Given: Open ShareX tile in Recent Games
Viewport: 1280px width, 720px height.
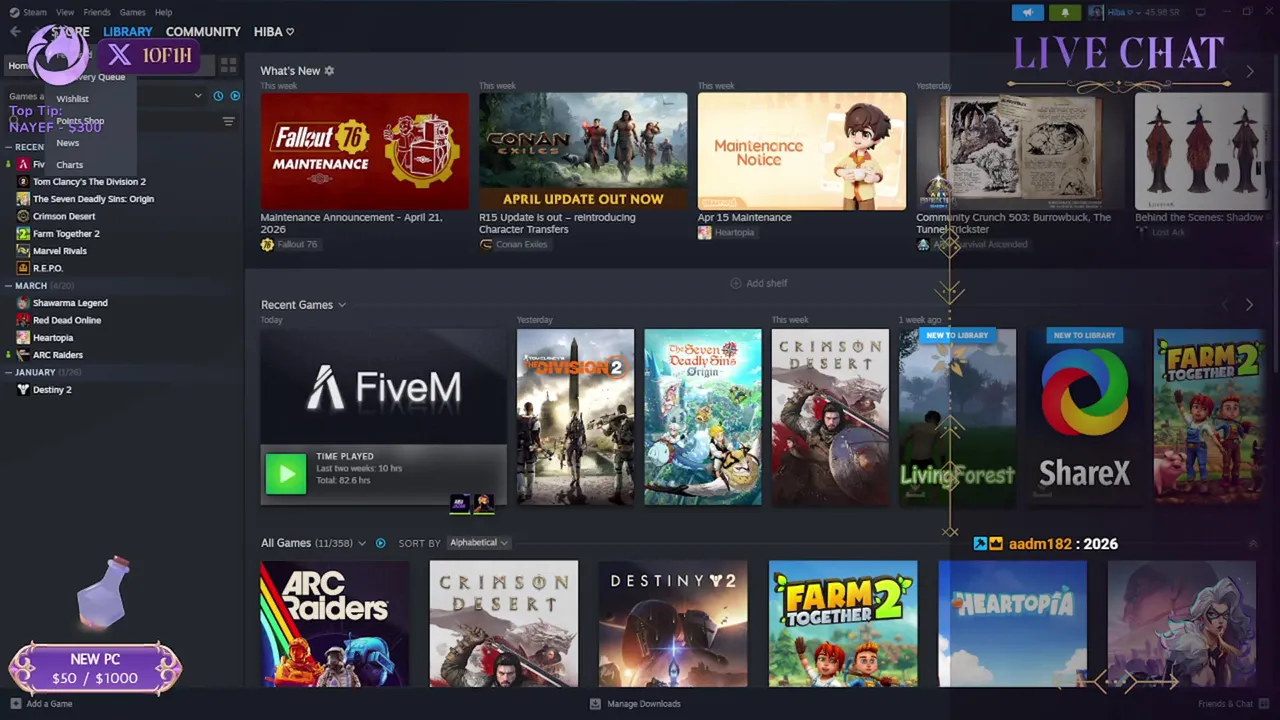Looking at the screenshot, I should 1084,417.
